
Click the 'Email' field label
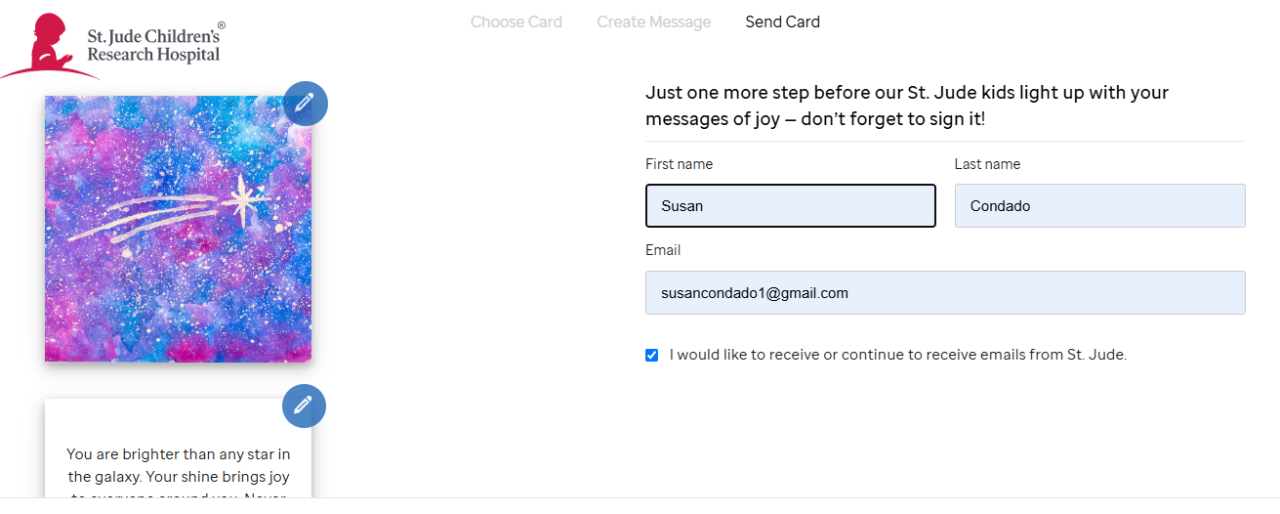pos(663,250)
